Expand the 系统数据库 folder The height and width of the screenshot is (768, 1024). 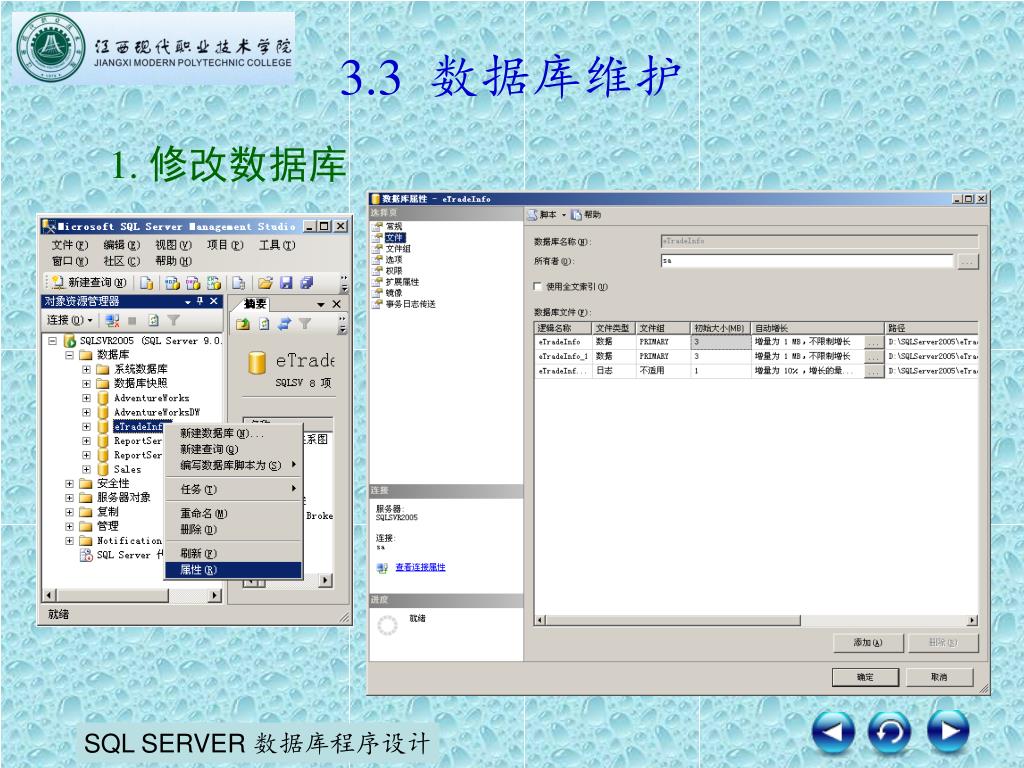[x=86, y=369]
